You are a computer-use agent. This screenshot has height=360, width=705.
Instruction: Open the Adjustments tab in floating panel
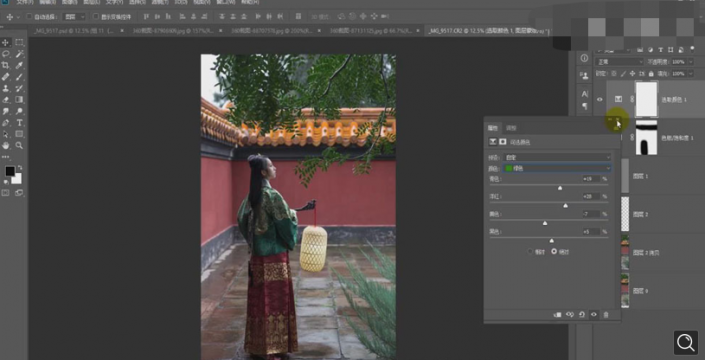[511, 128]
